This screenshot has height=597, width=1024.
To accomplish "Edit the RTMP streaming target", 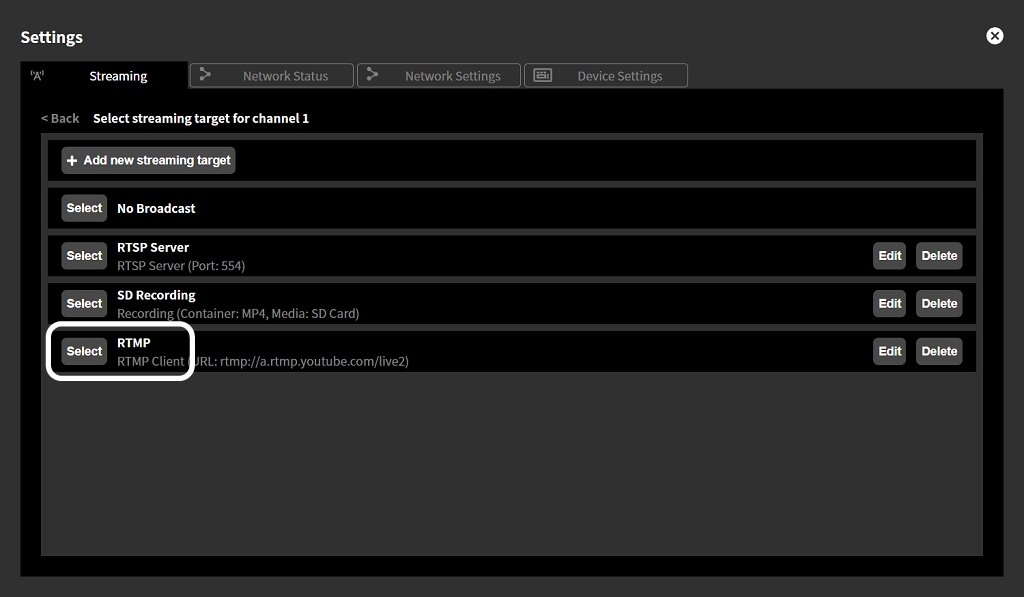I will click(888, 351).
